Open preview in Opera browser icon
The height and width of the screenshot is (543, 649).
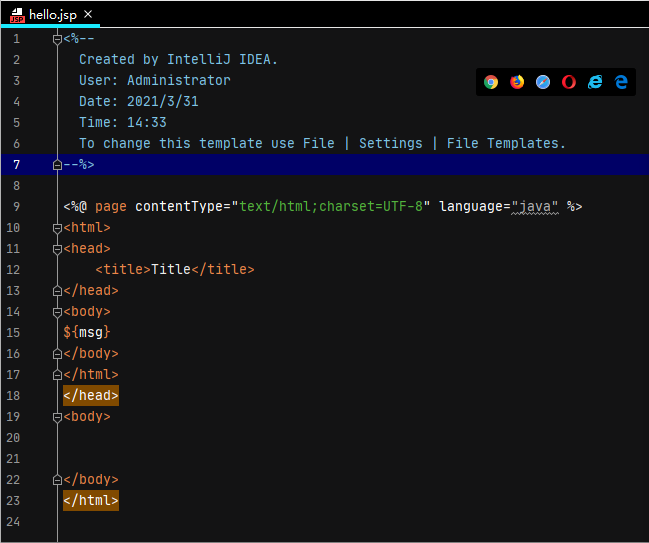(569, 82)
